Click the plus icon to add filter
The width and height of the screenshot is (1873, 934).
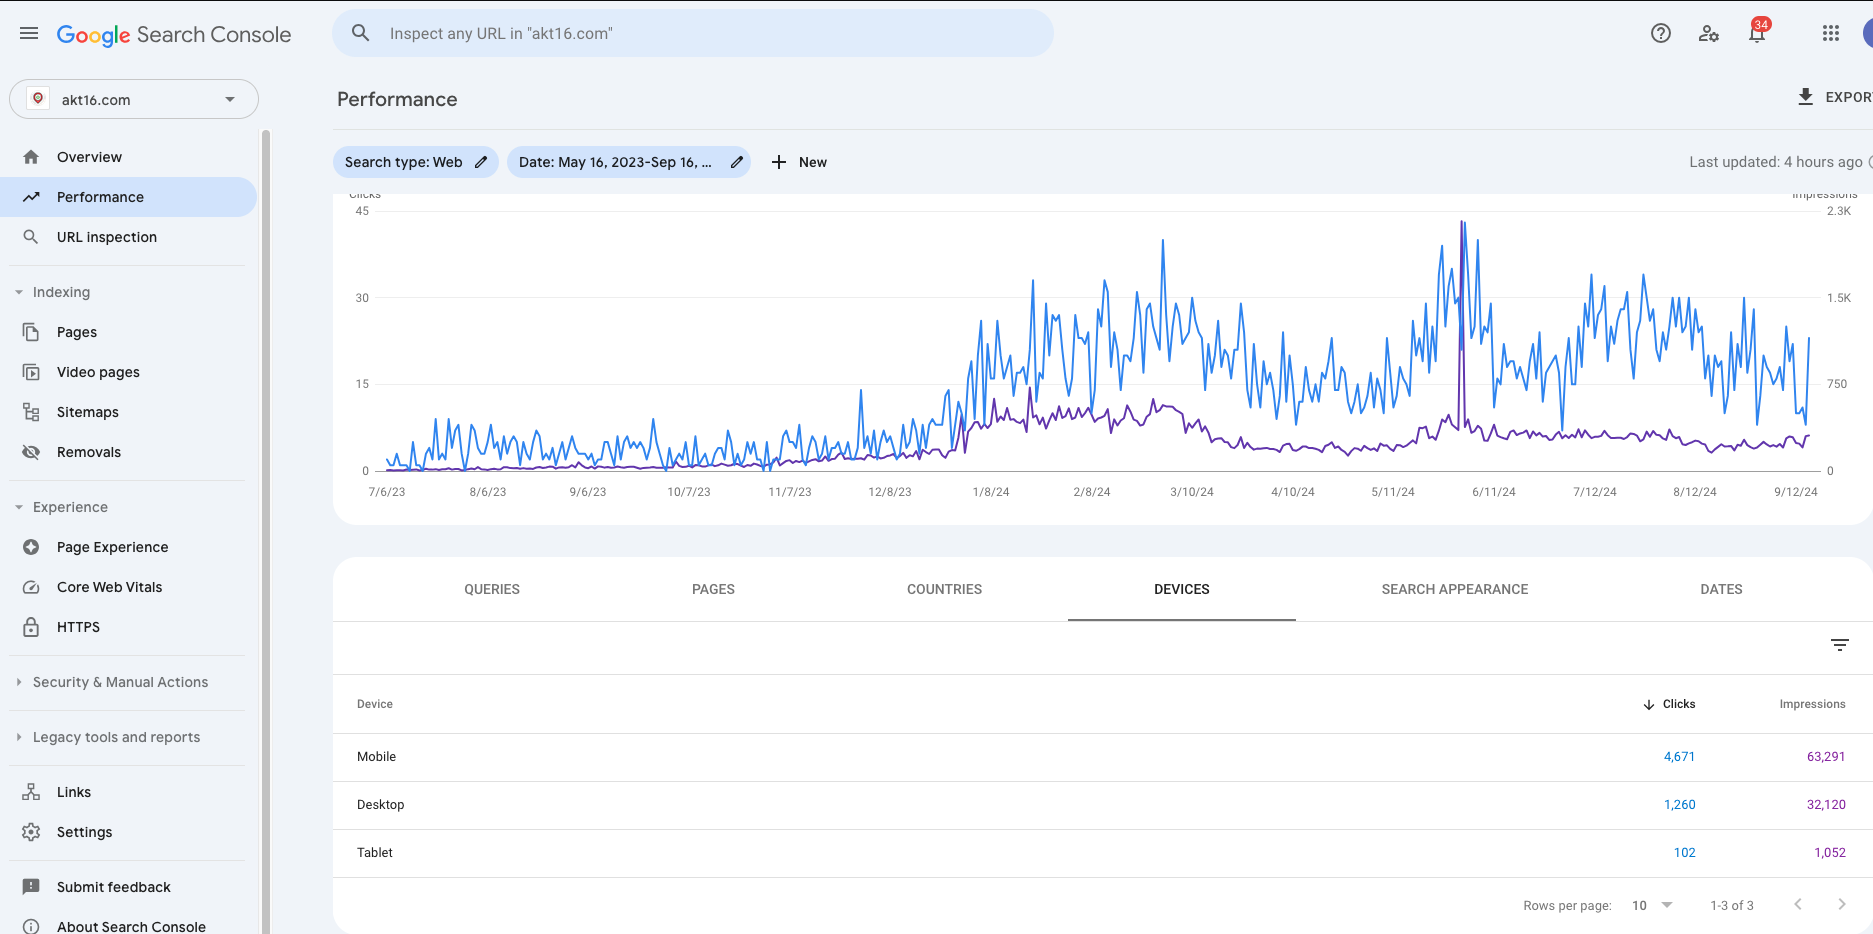pyautogui.click(x=779, y=162)
